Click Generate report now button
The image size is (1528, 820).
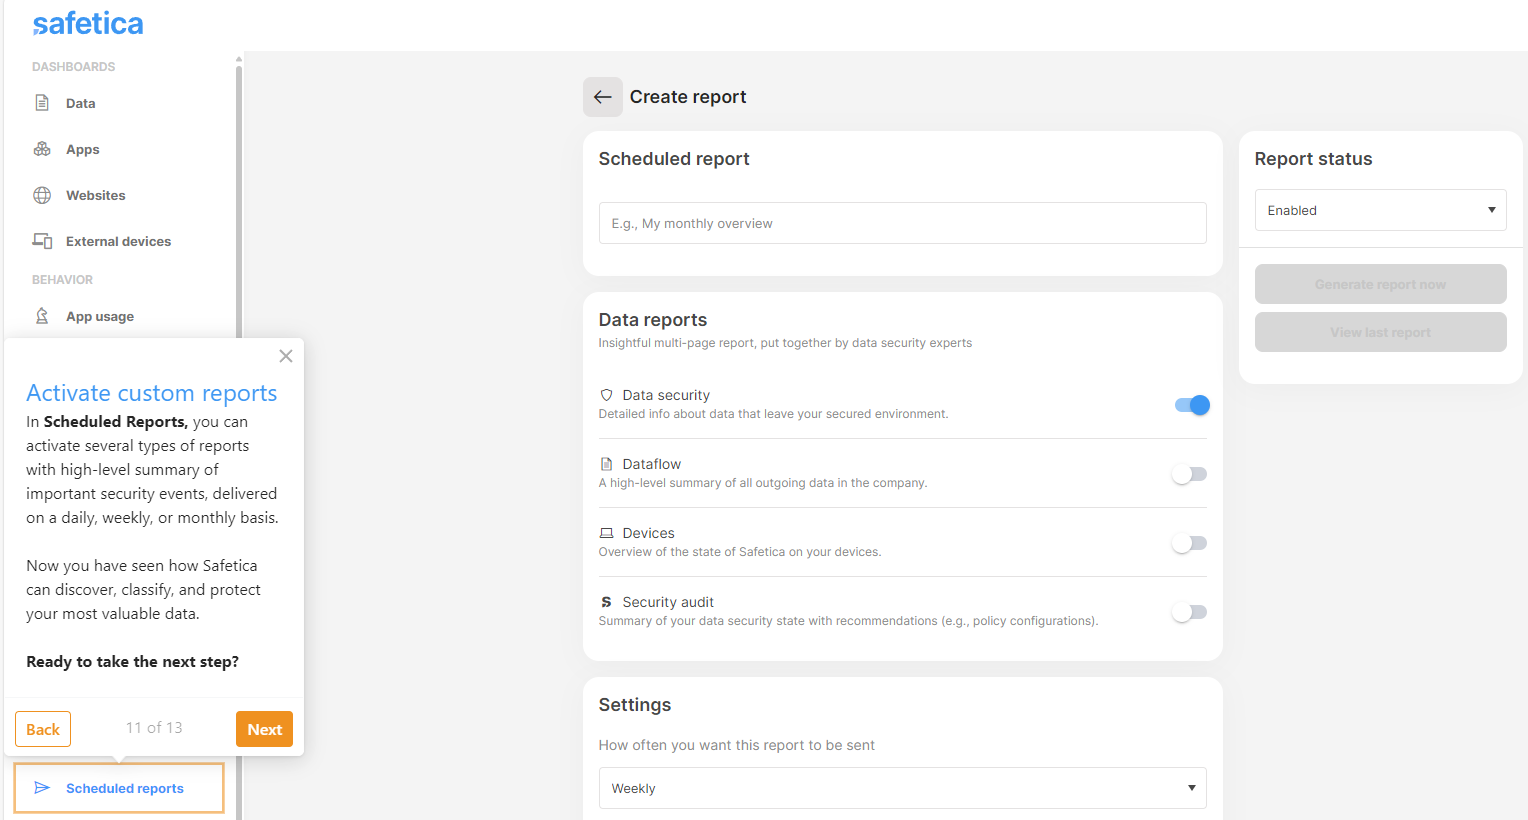[x=1380, y=284]
